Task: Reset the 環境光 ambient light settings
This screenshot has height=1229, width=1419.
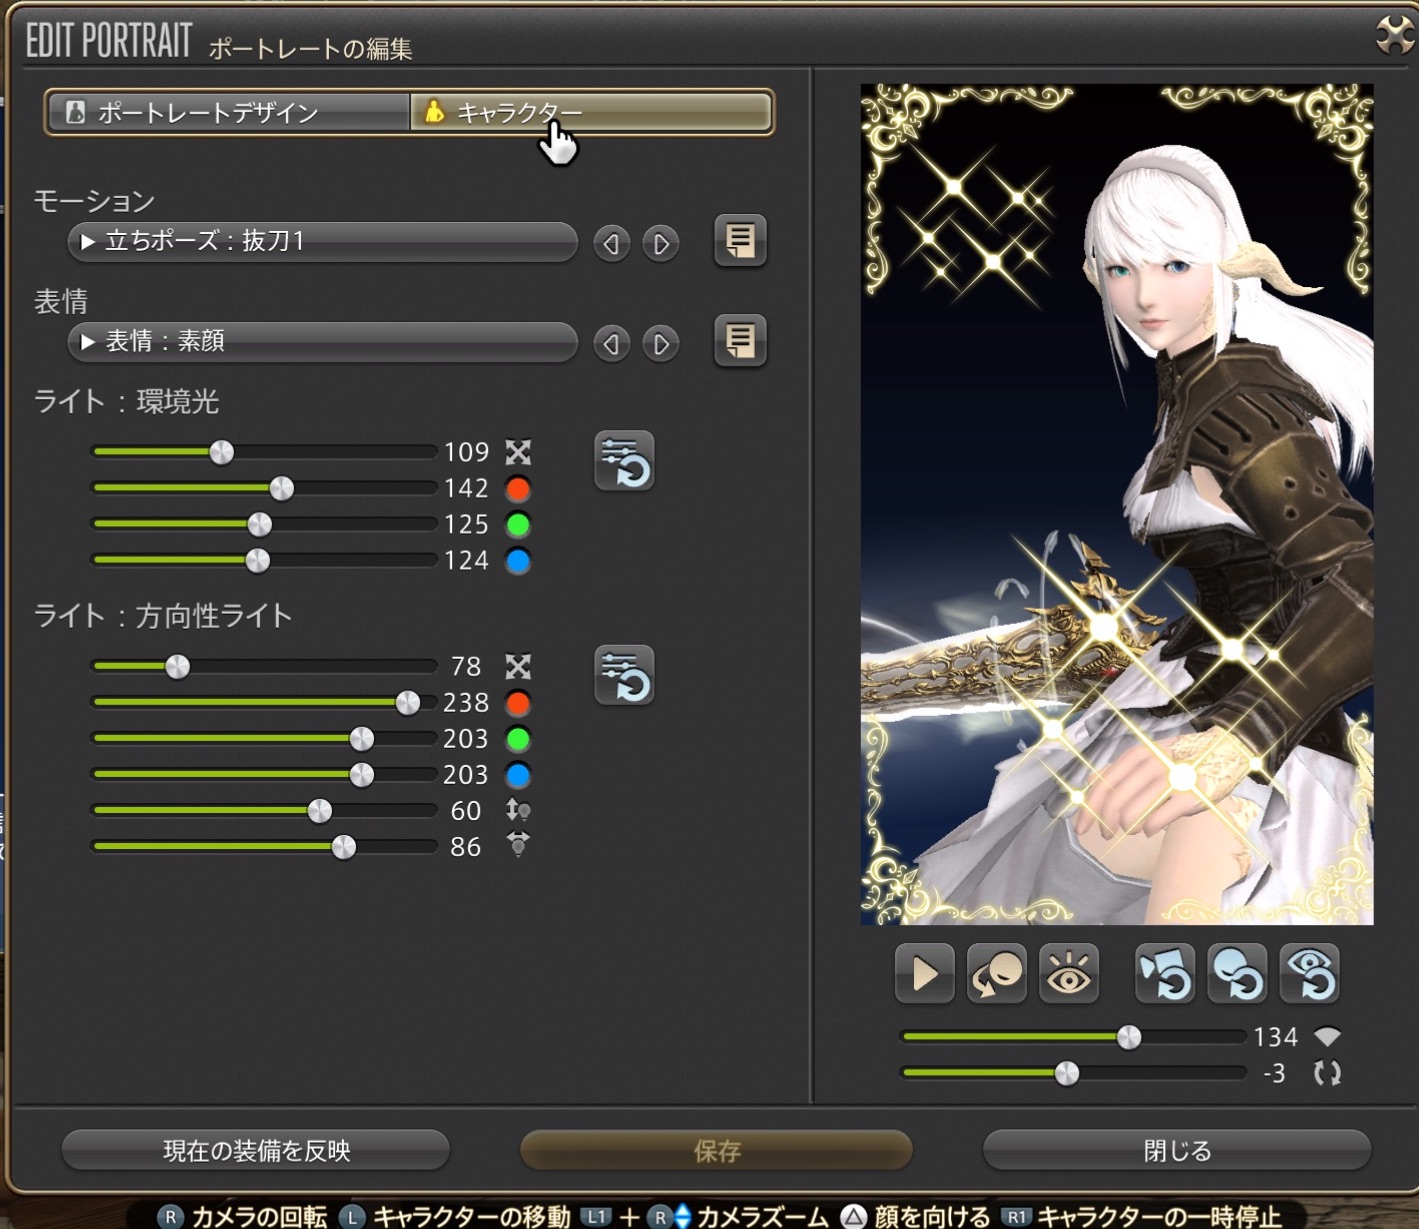Action: (x=624, y=461)
